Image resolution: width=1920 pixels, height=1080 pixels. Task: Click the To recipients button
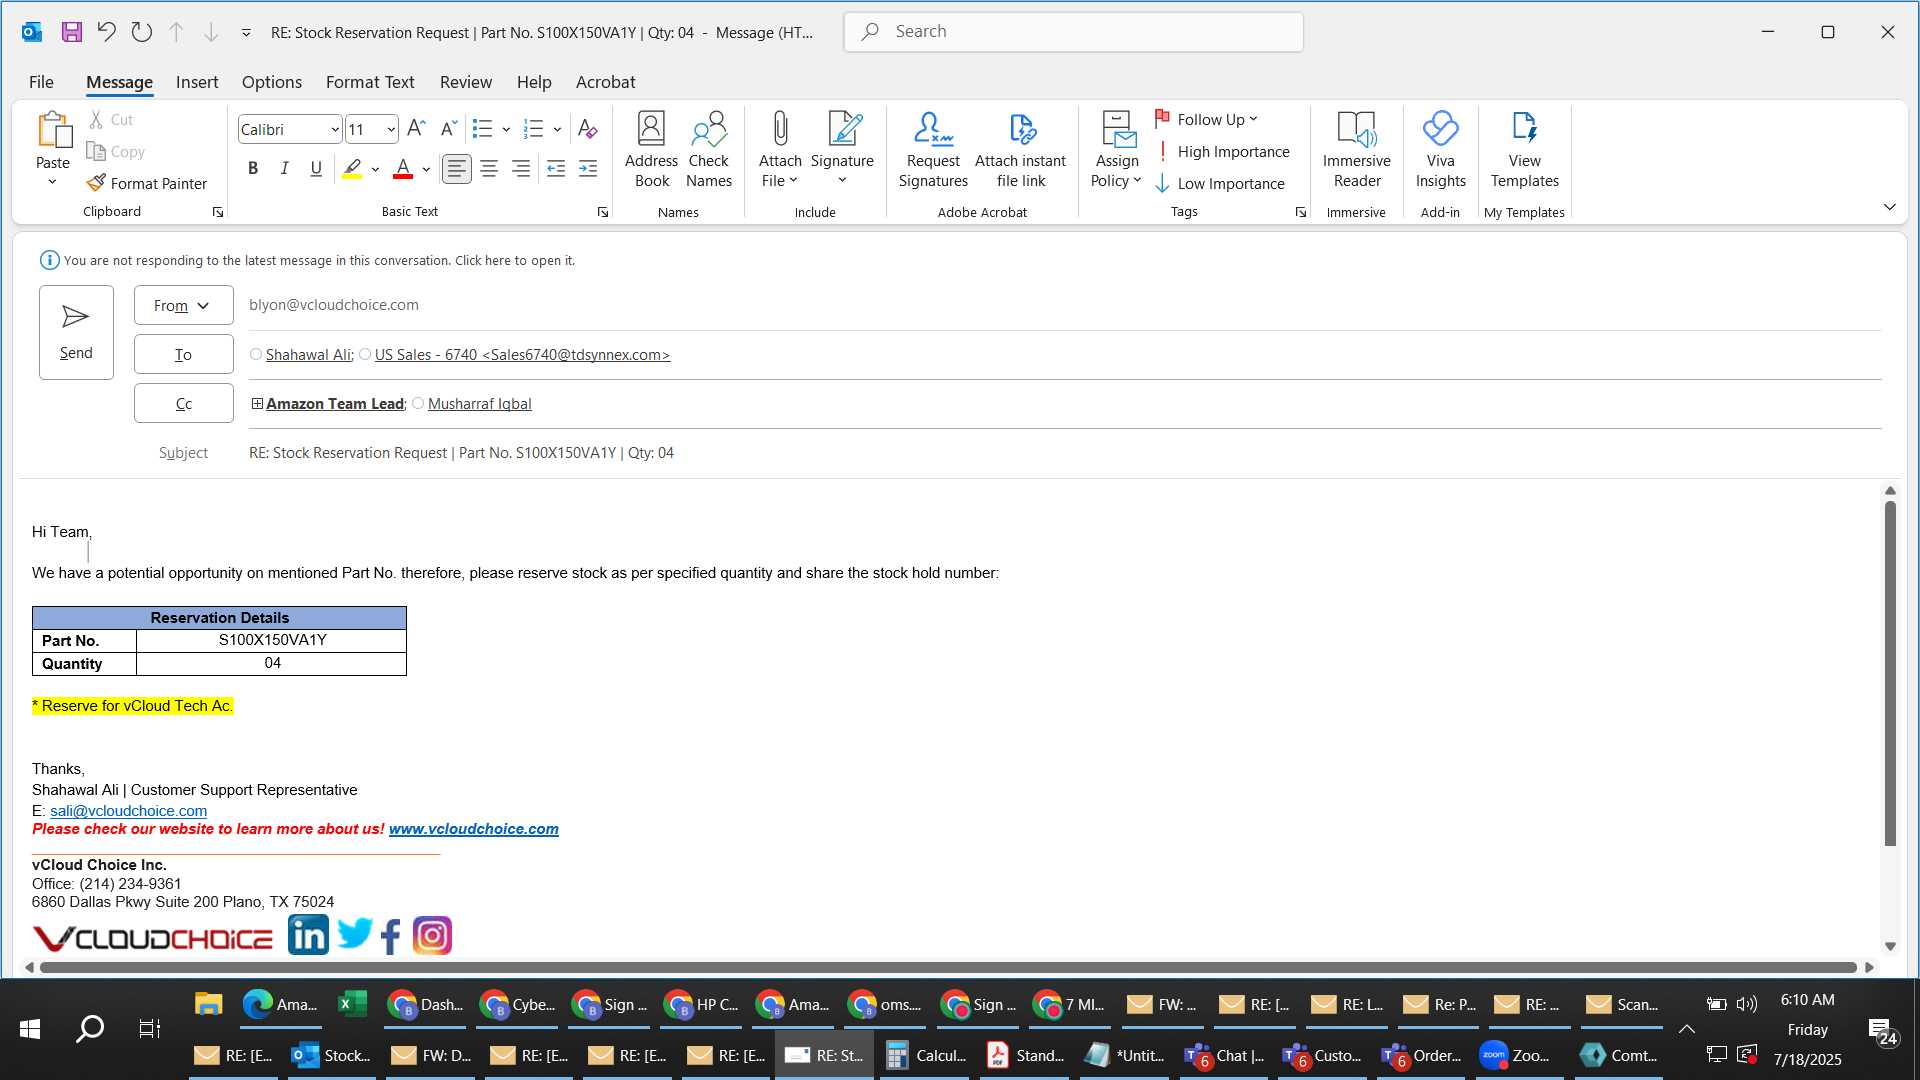(x=184, y=354)
